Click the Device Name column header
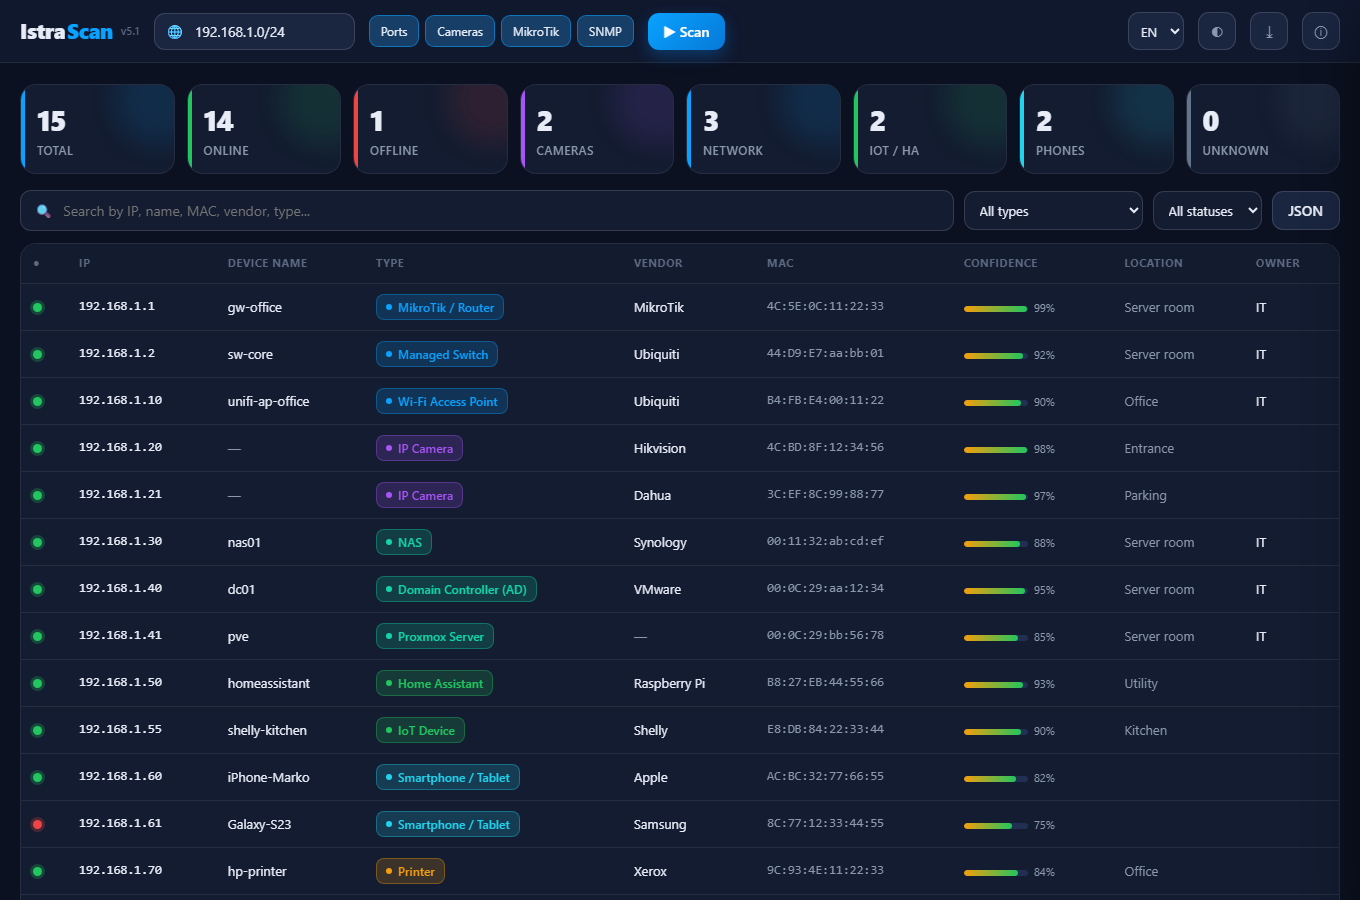This screenshot has height=900, width=1360. pos(267,263)
